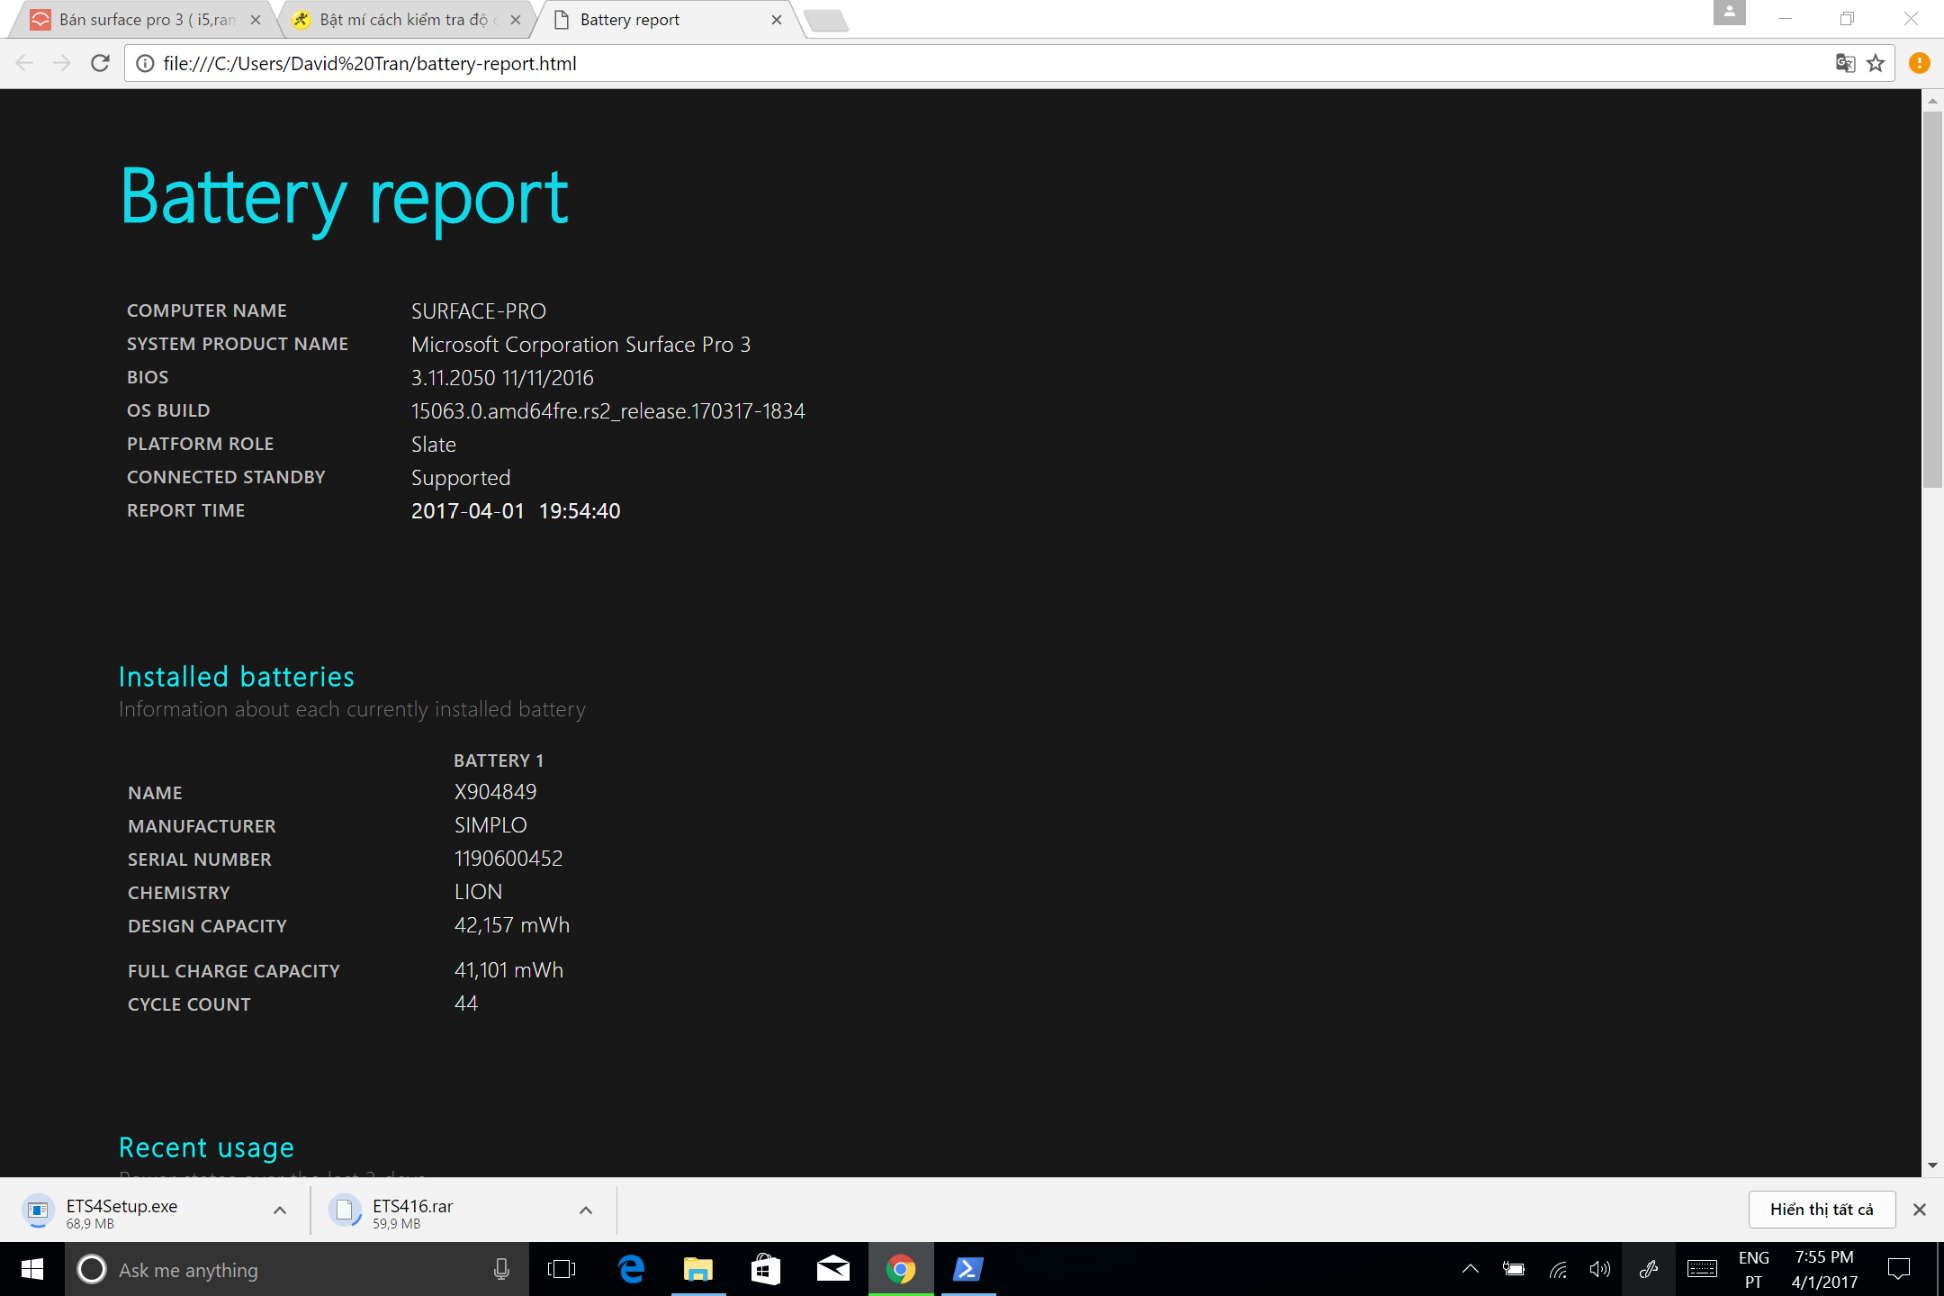Launch Microsoft Edge from taskbar
1944x1296 pixels.
[x=631, y=1269]
